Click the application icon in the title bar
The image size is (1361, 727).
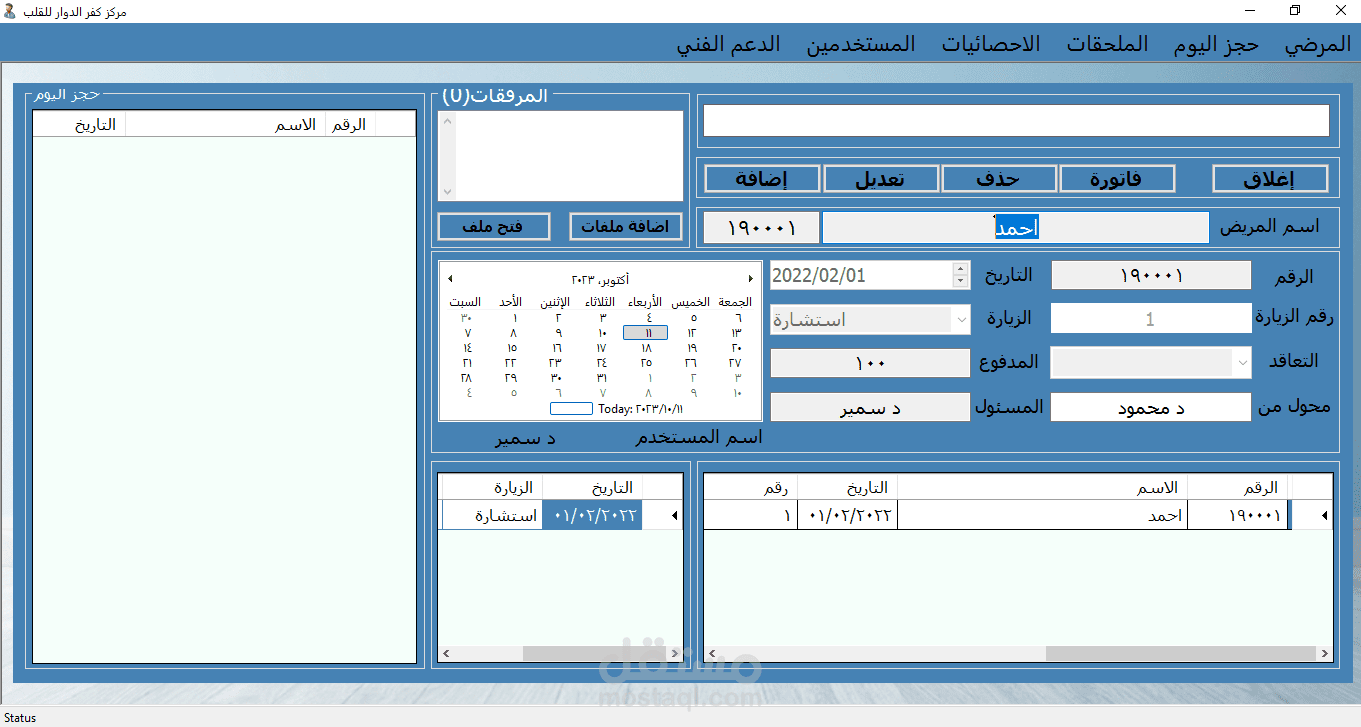tap(10, 11)
